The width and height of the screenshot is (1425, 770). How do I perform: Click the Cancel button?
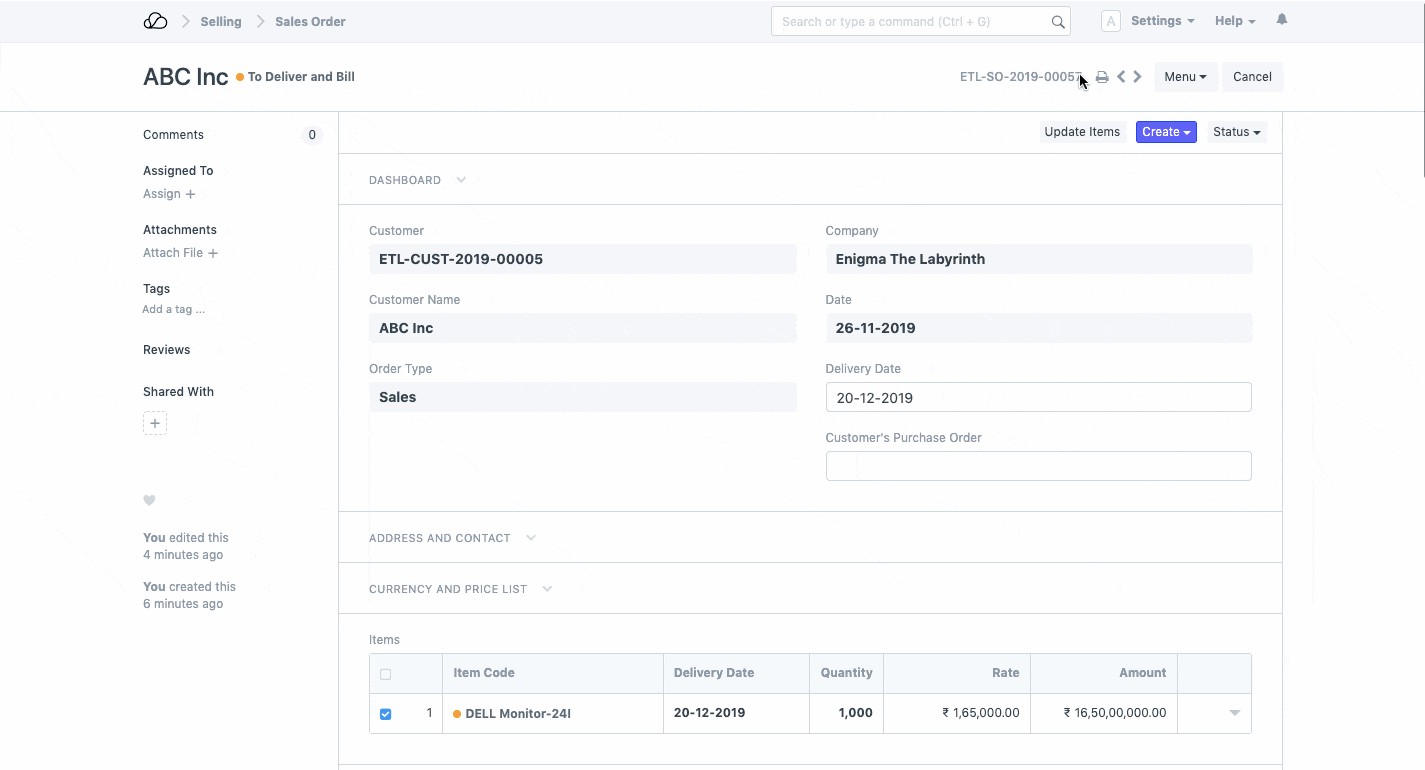tap(1252, 77)
